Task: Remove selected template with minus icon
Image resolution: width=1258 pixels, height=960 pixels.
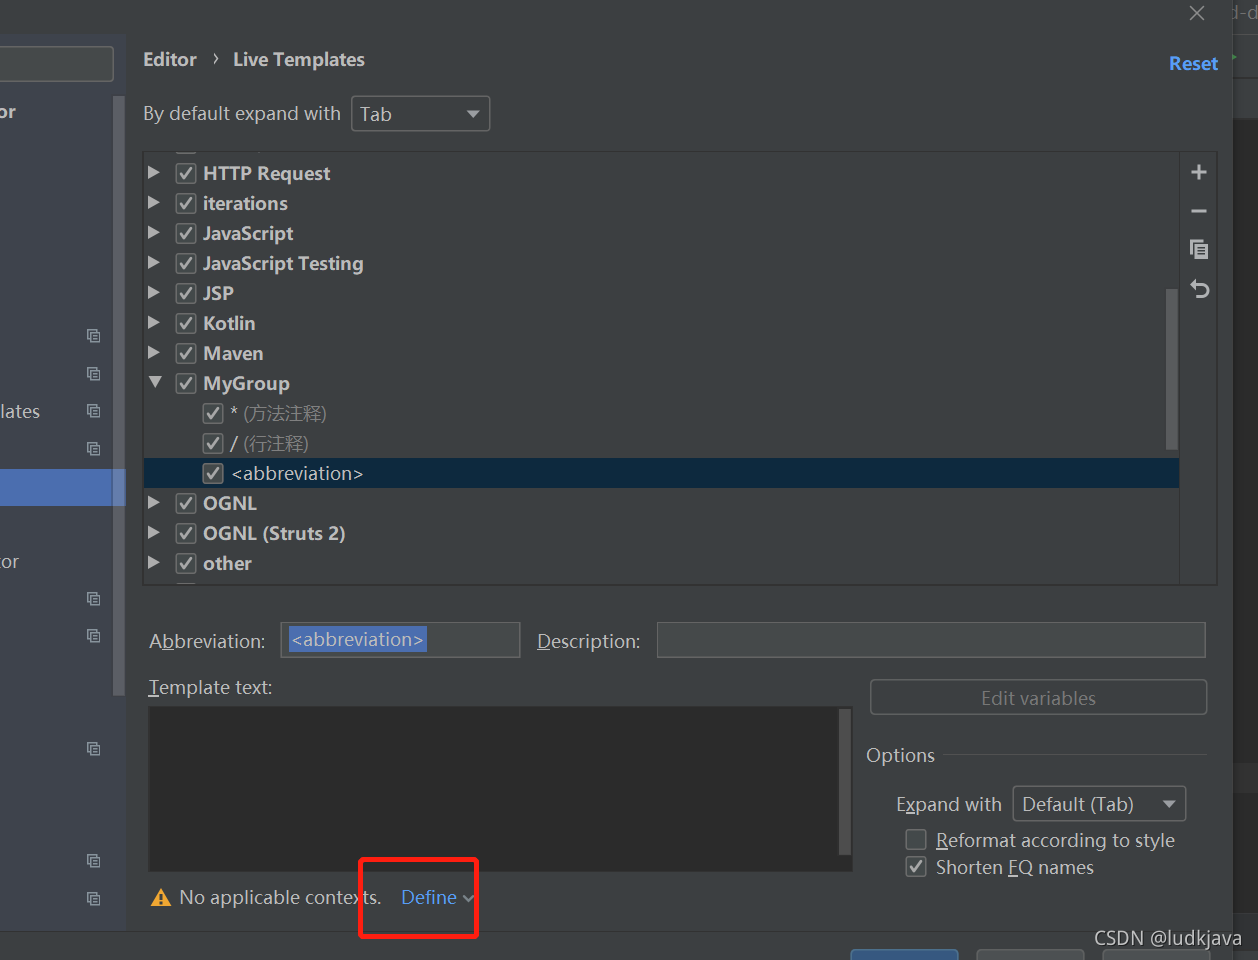Action: point(1199,211)
